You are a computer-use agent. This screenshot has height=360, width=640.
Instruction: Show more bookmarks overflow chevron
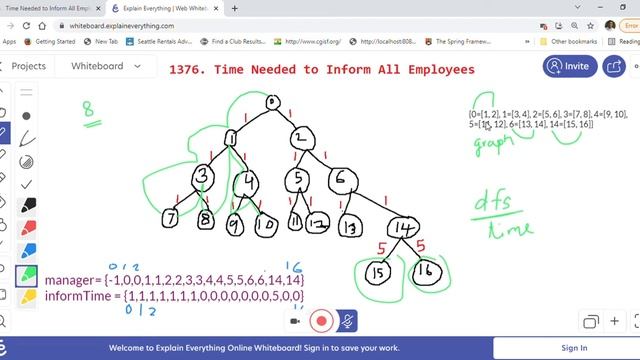coord(527,42)
